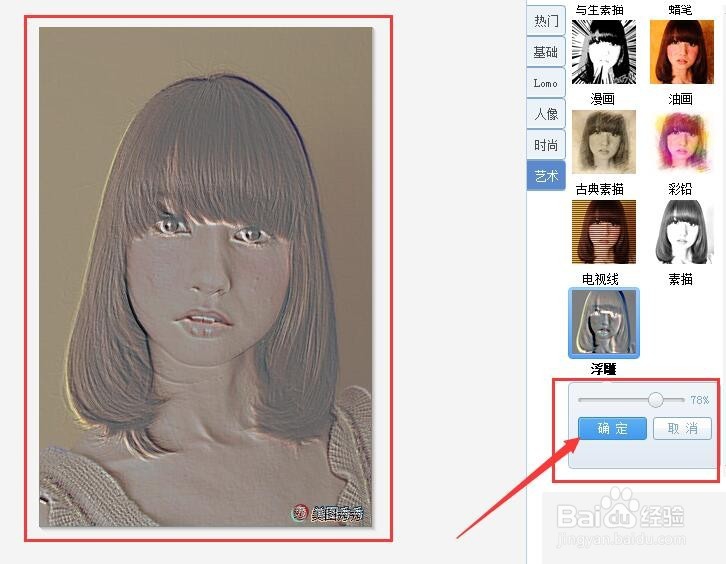The height and width of the screenshot is (564, 726).
Task: Click the 彩铅 label text
Action: point(680,189)
